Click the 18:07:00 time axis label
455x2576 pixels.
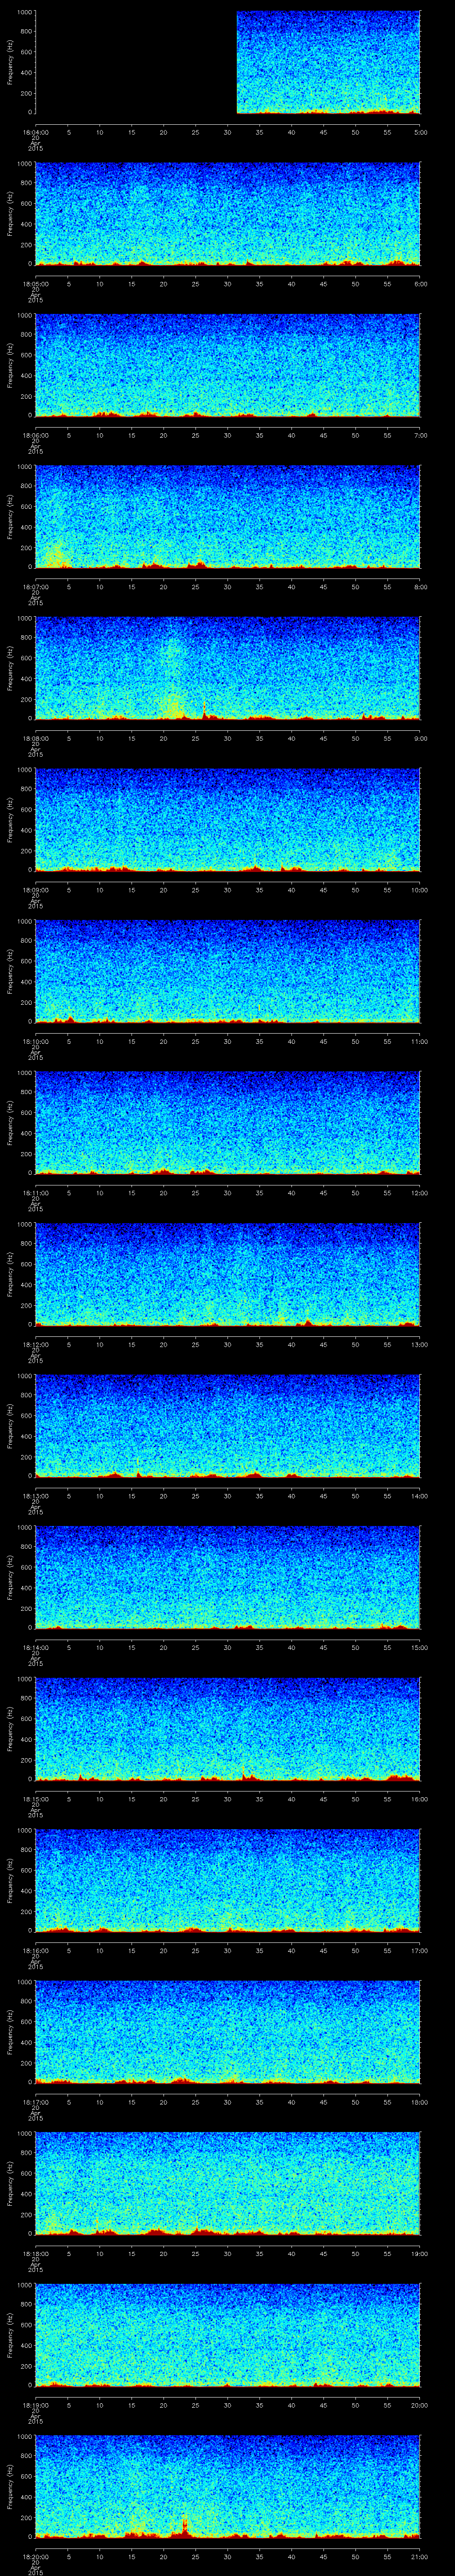point(35,587)
